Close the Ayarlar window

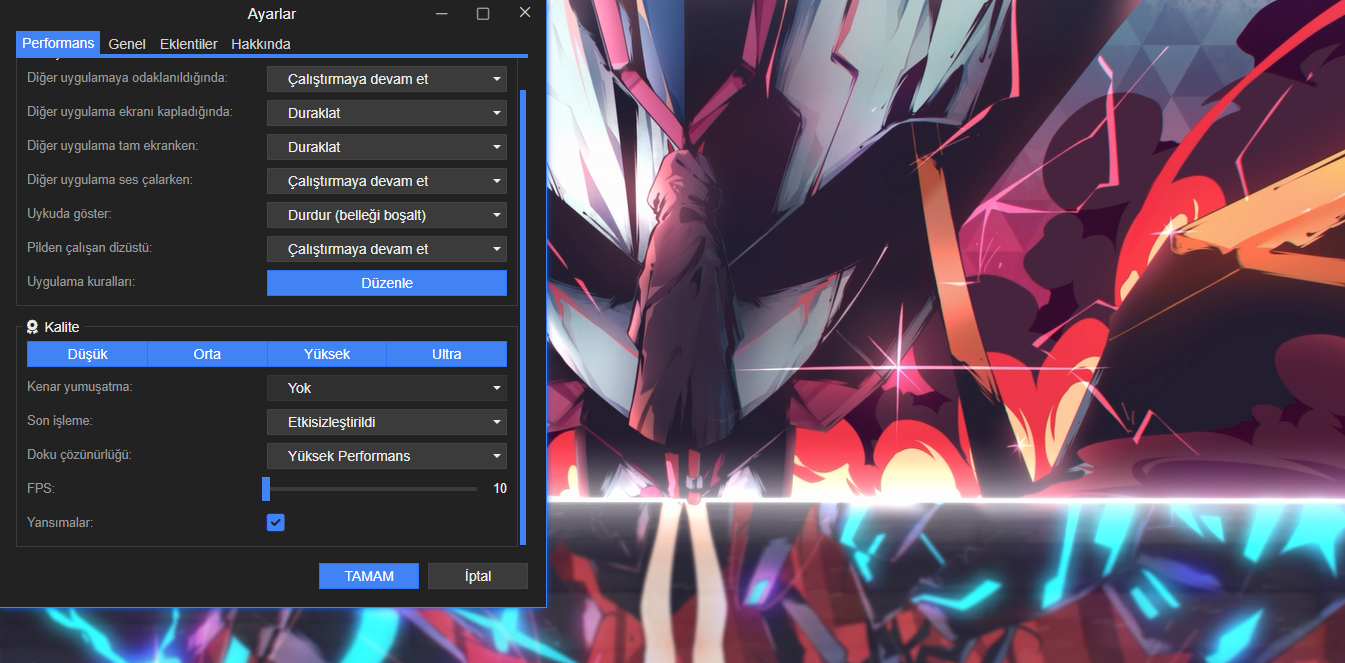525,13
